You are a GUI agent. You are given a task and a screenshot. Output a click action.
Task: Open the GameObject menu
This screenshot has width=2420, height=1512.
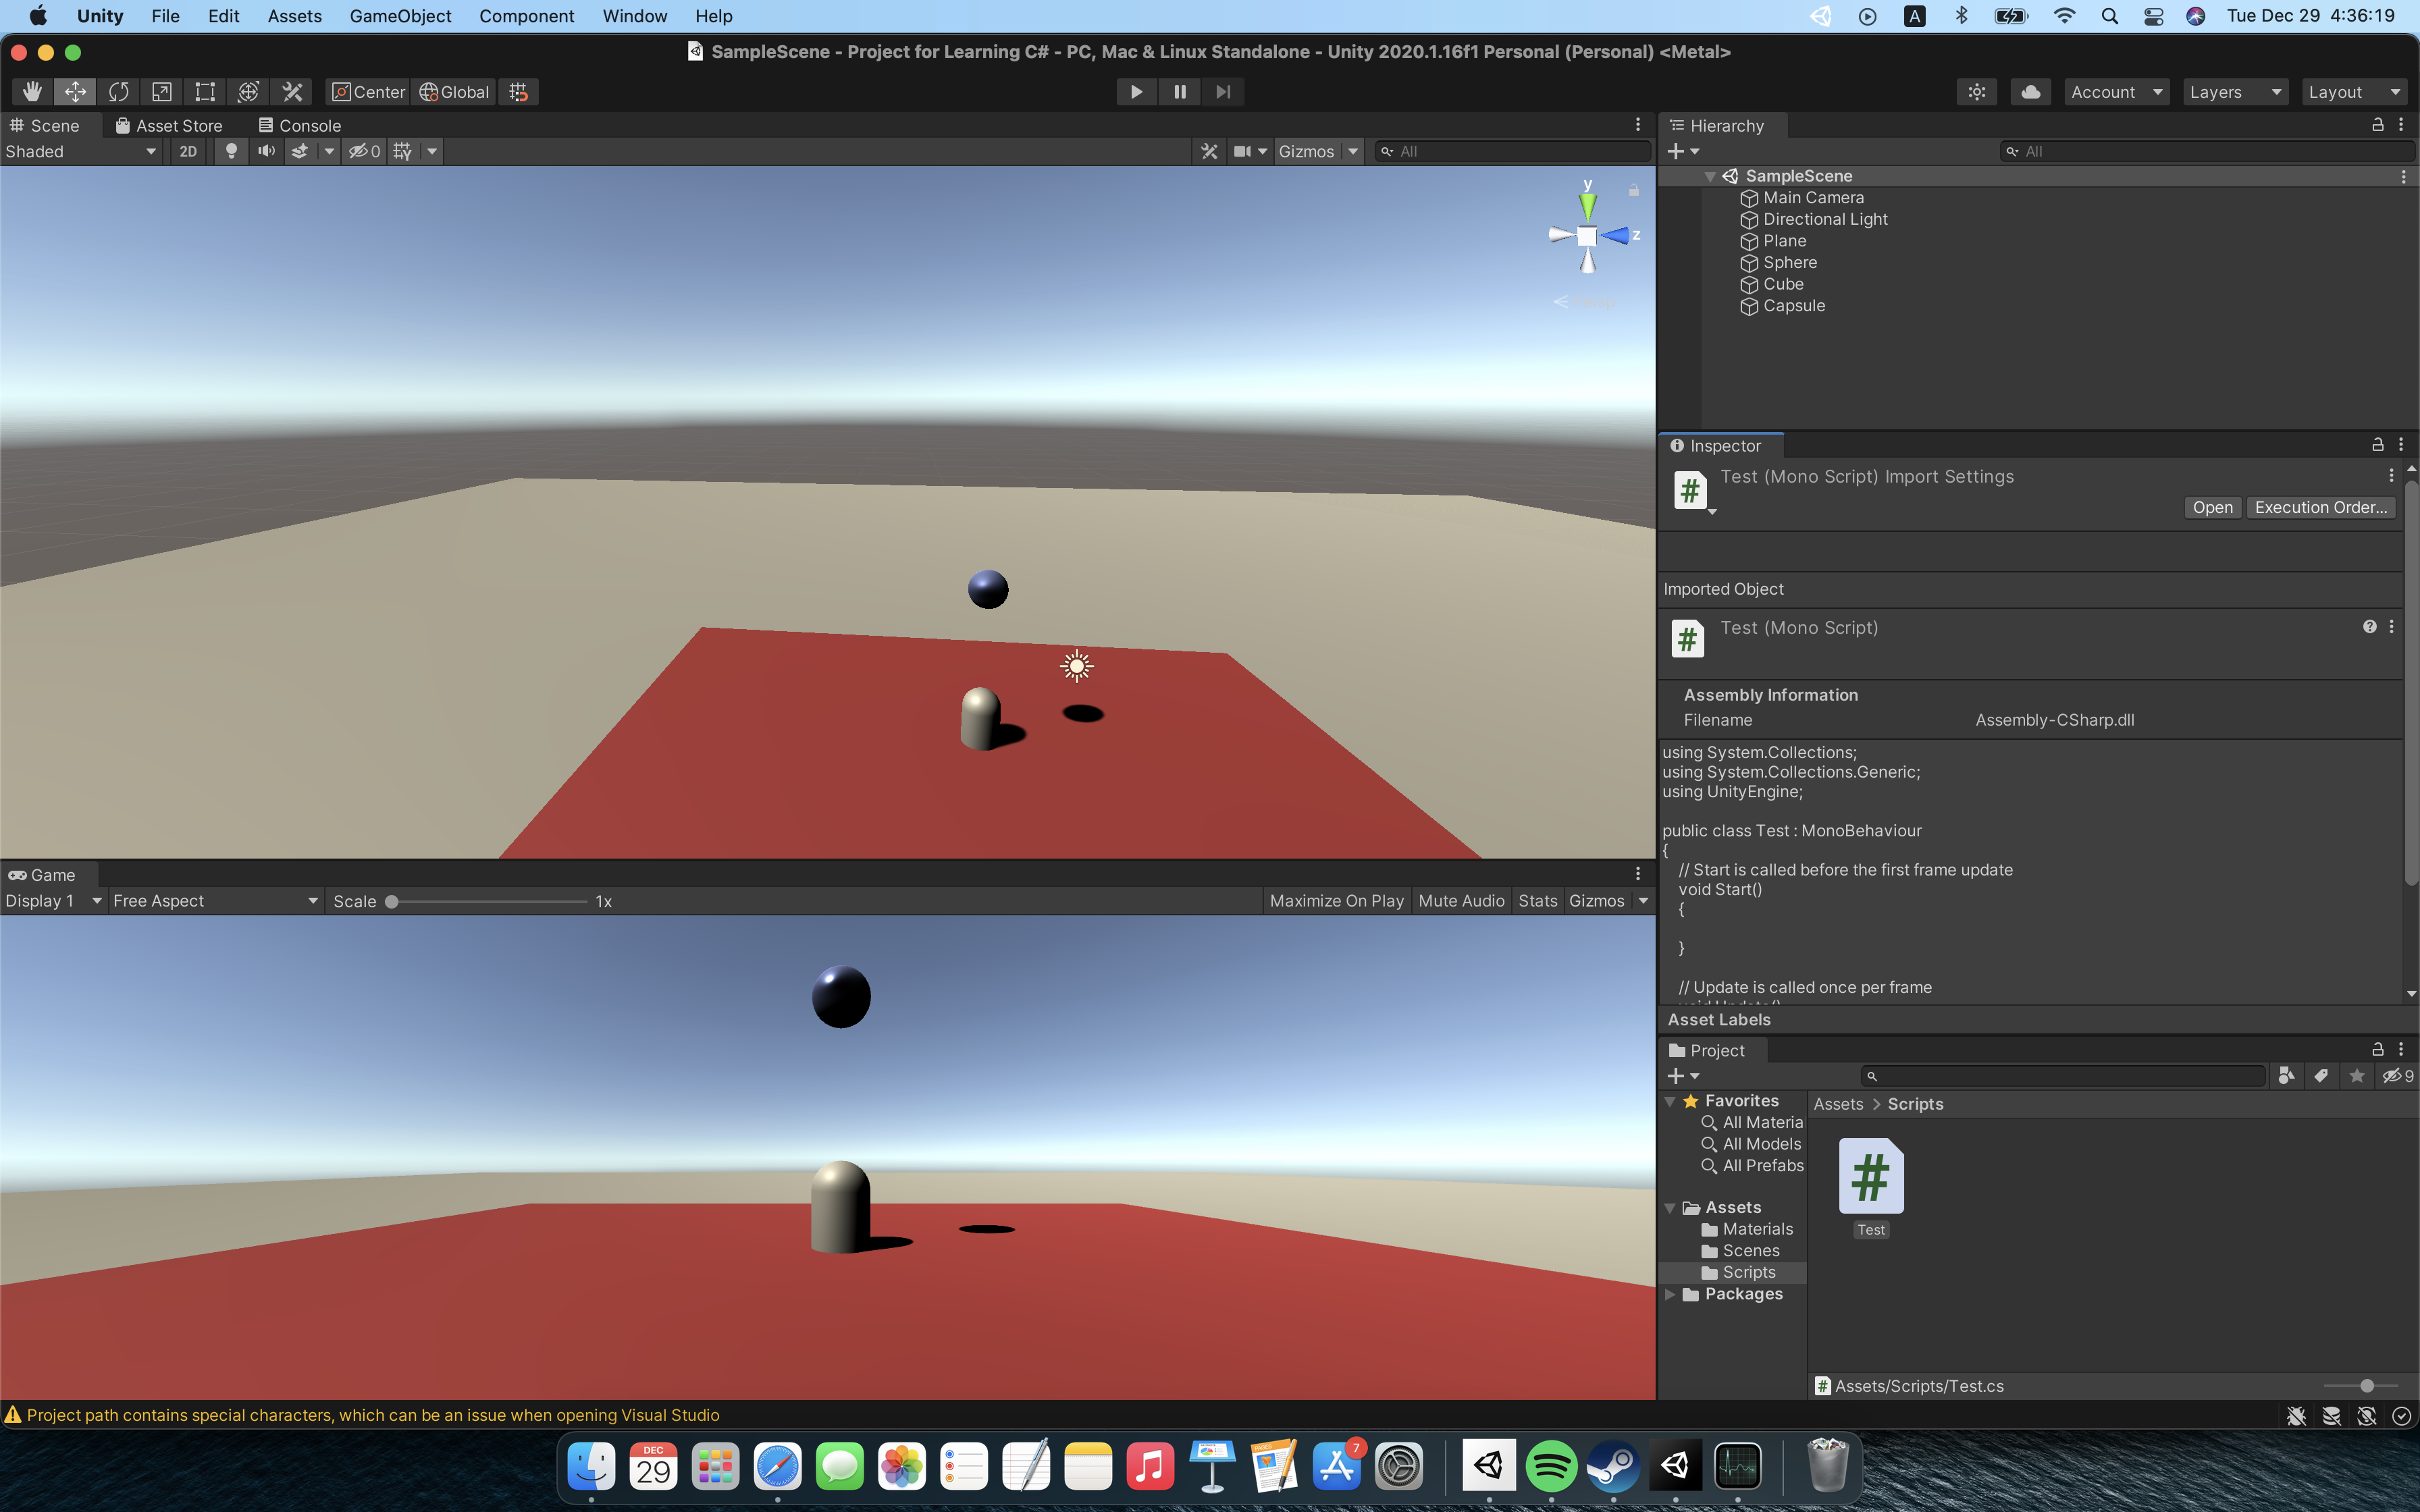400,16
